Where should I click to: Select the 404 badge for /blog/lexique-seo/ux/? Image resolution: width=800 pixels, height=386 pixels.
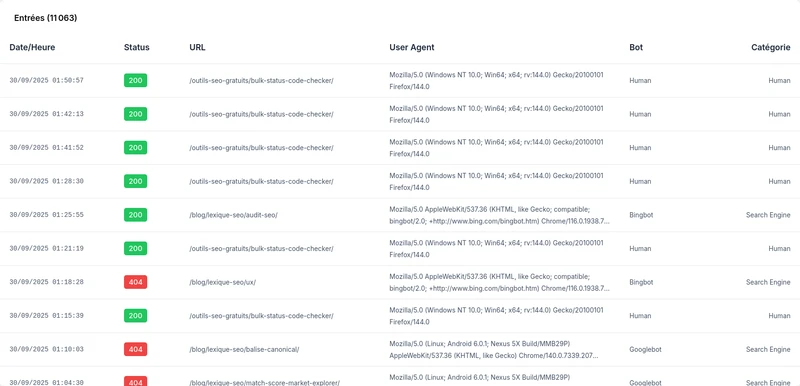coord(135,282)
